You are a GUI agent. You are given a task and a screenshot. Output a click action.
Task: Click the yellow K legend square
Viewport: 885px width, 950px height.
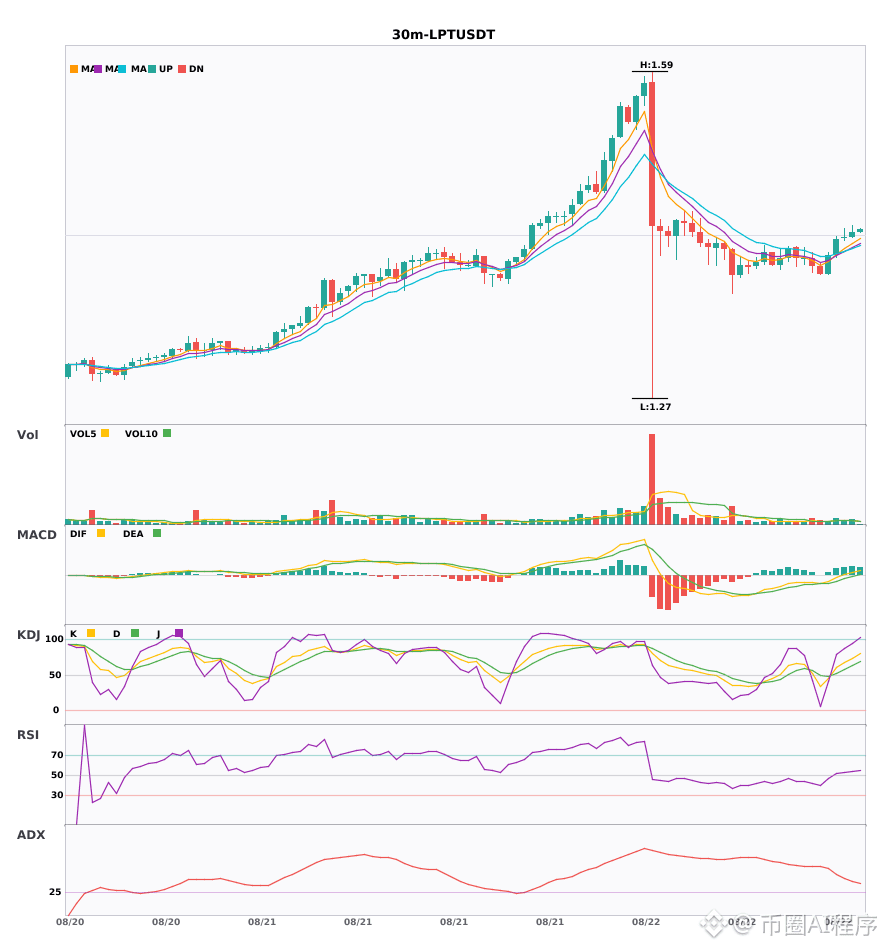click(x=91, y=633)
